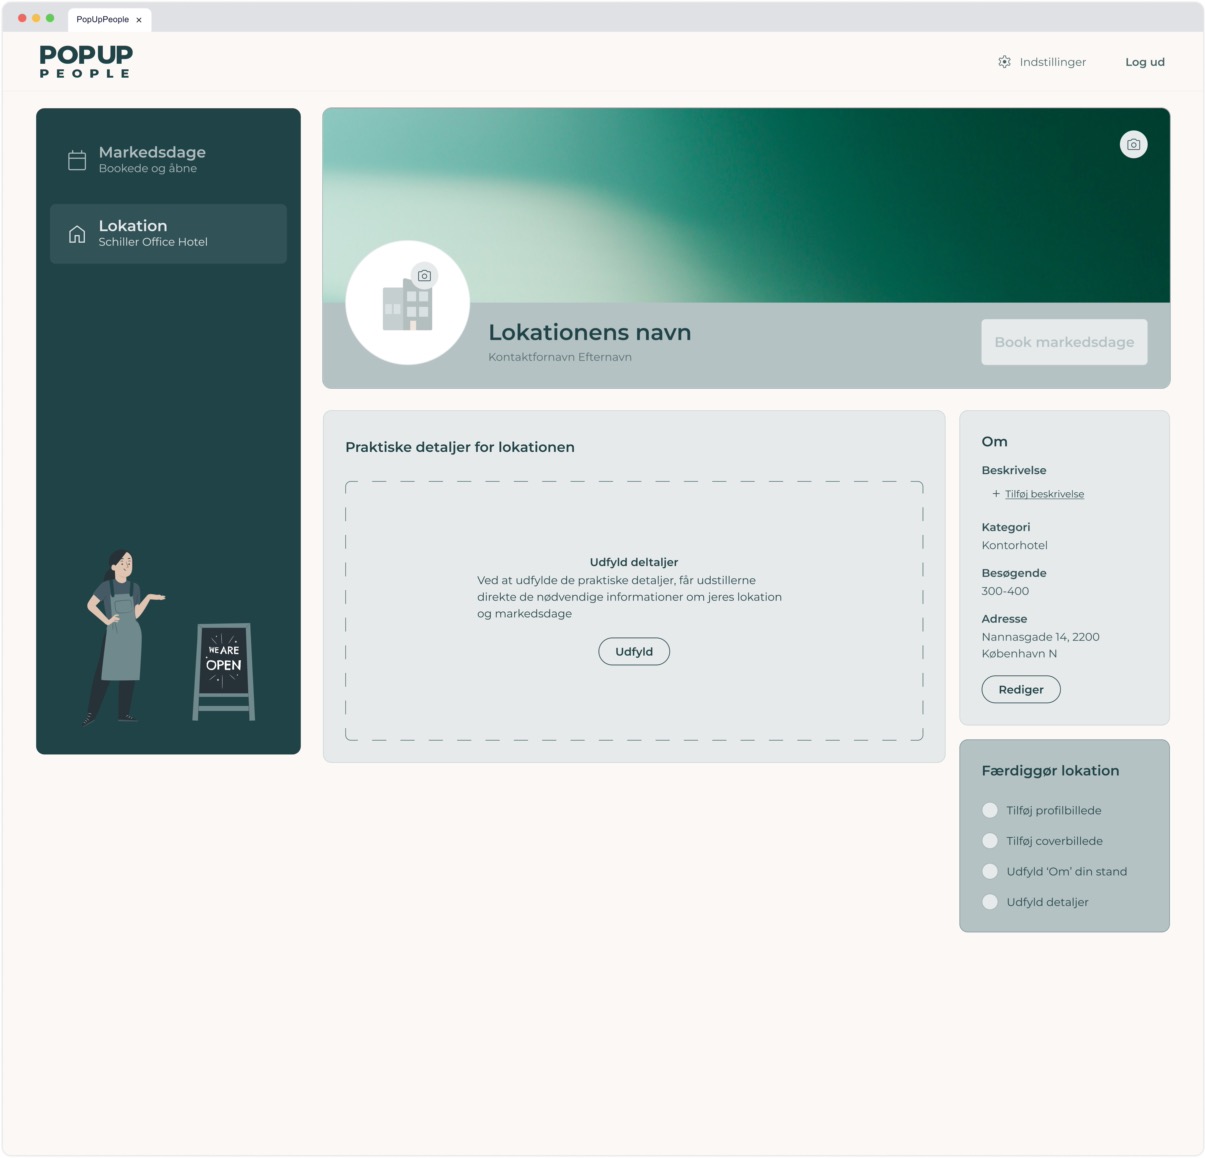Click the camera icon on the cover image

[1133, 144]
